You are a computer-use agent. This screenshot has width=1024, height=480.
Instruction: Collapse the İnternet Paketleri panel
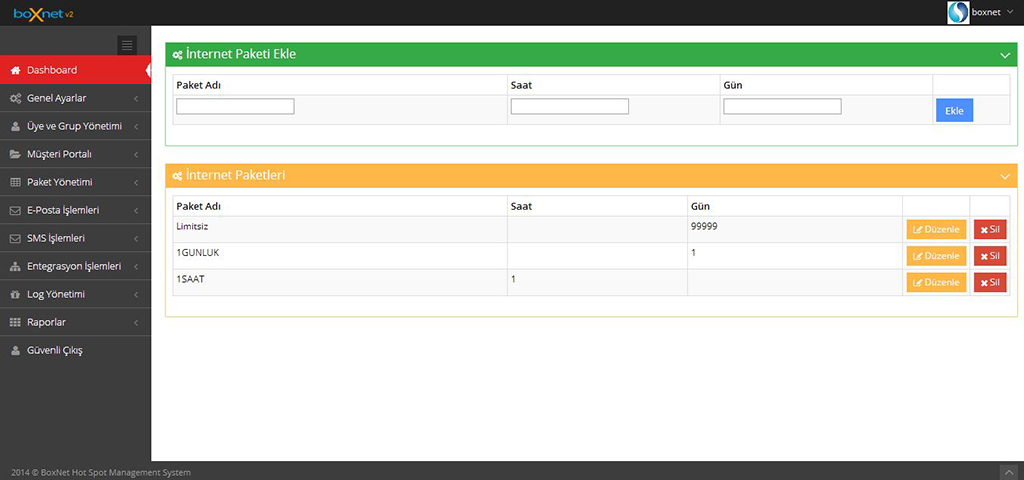1005,176
